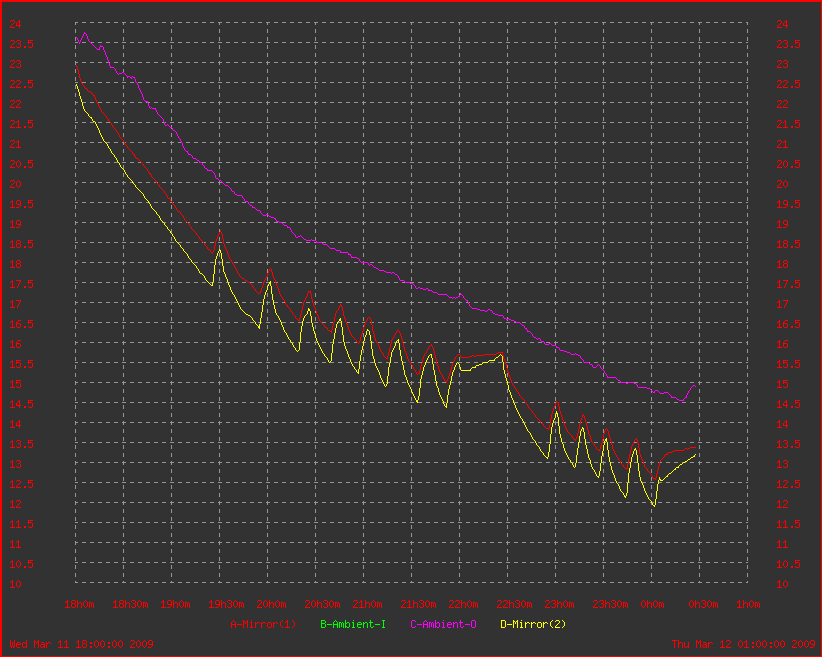
Task: Click the 1h0m x-axis label
Action: [x=748, y=604]
